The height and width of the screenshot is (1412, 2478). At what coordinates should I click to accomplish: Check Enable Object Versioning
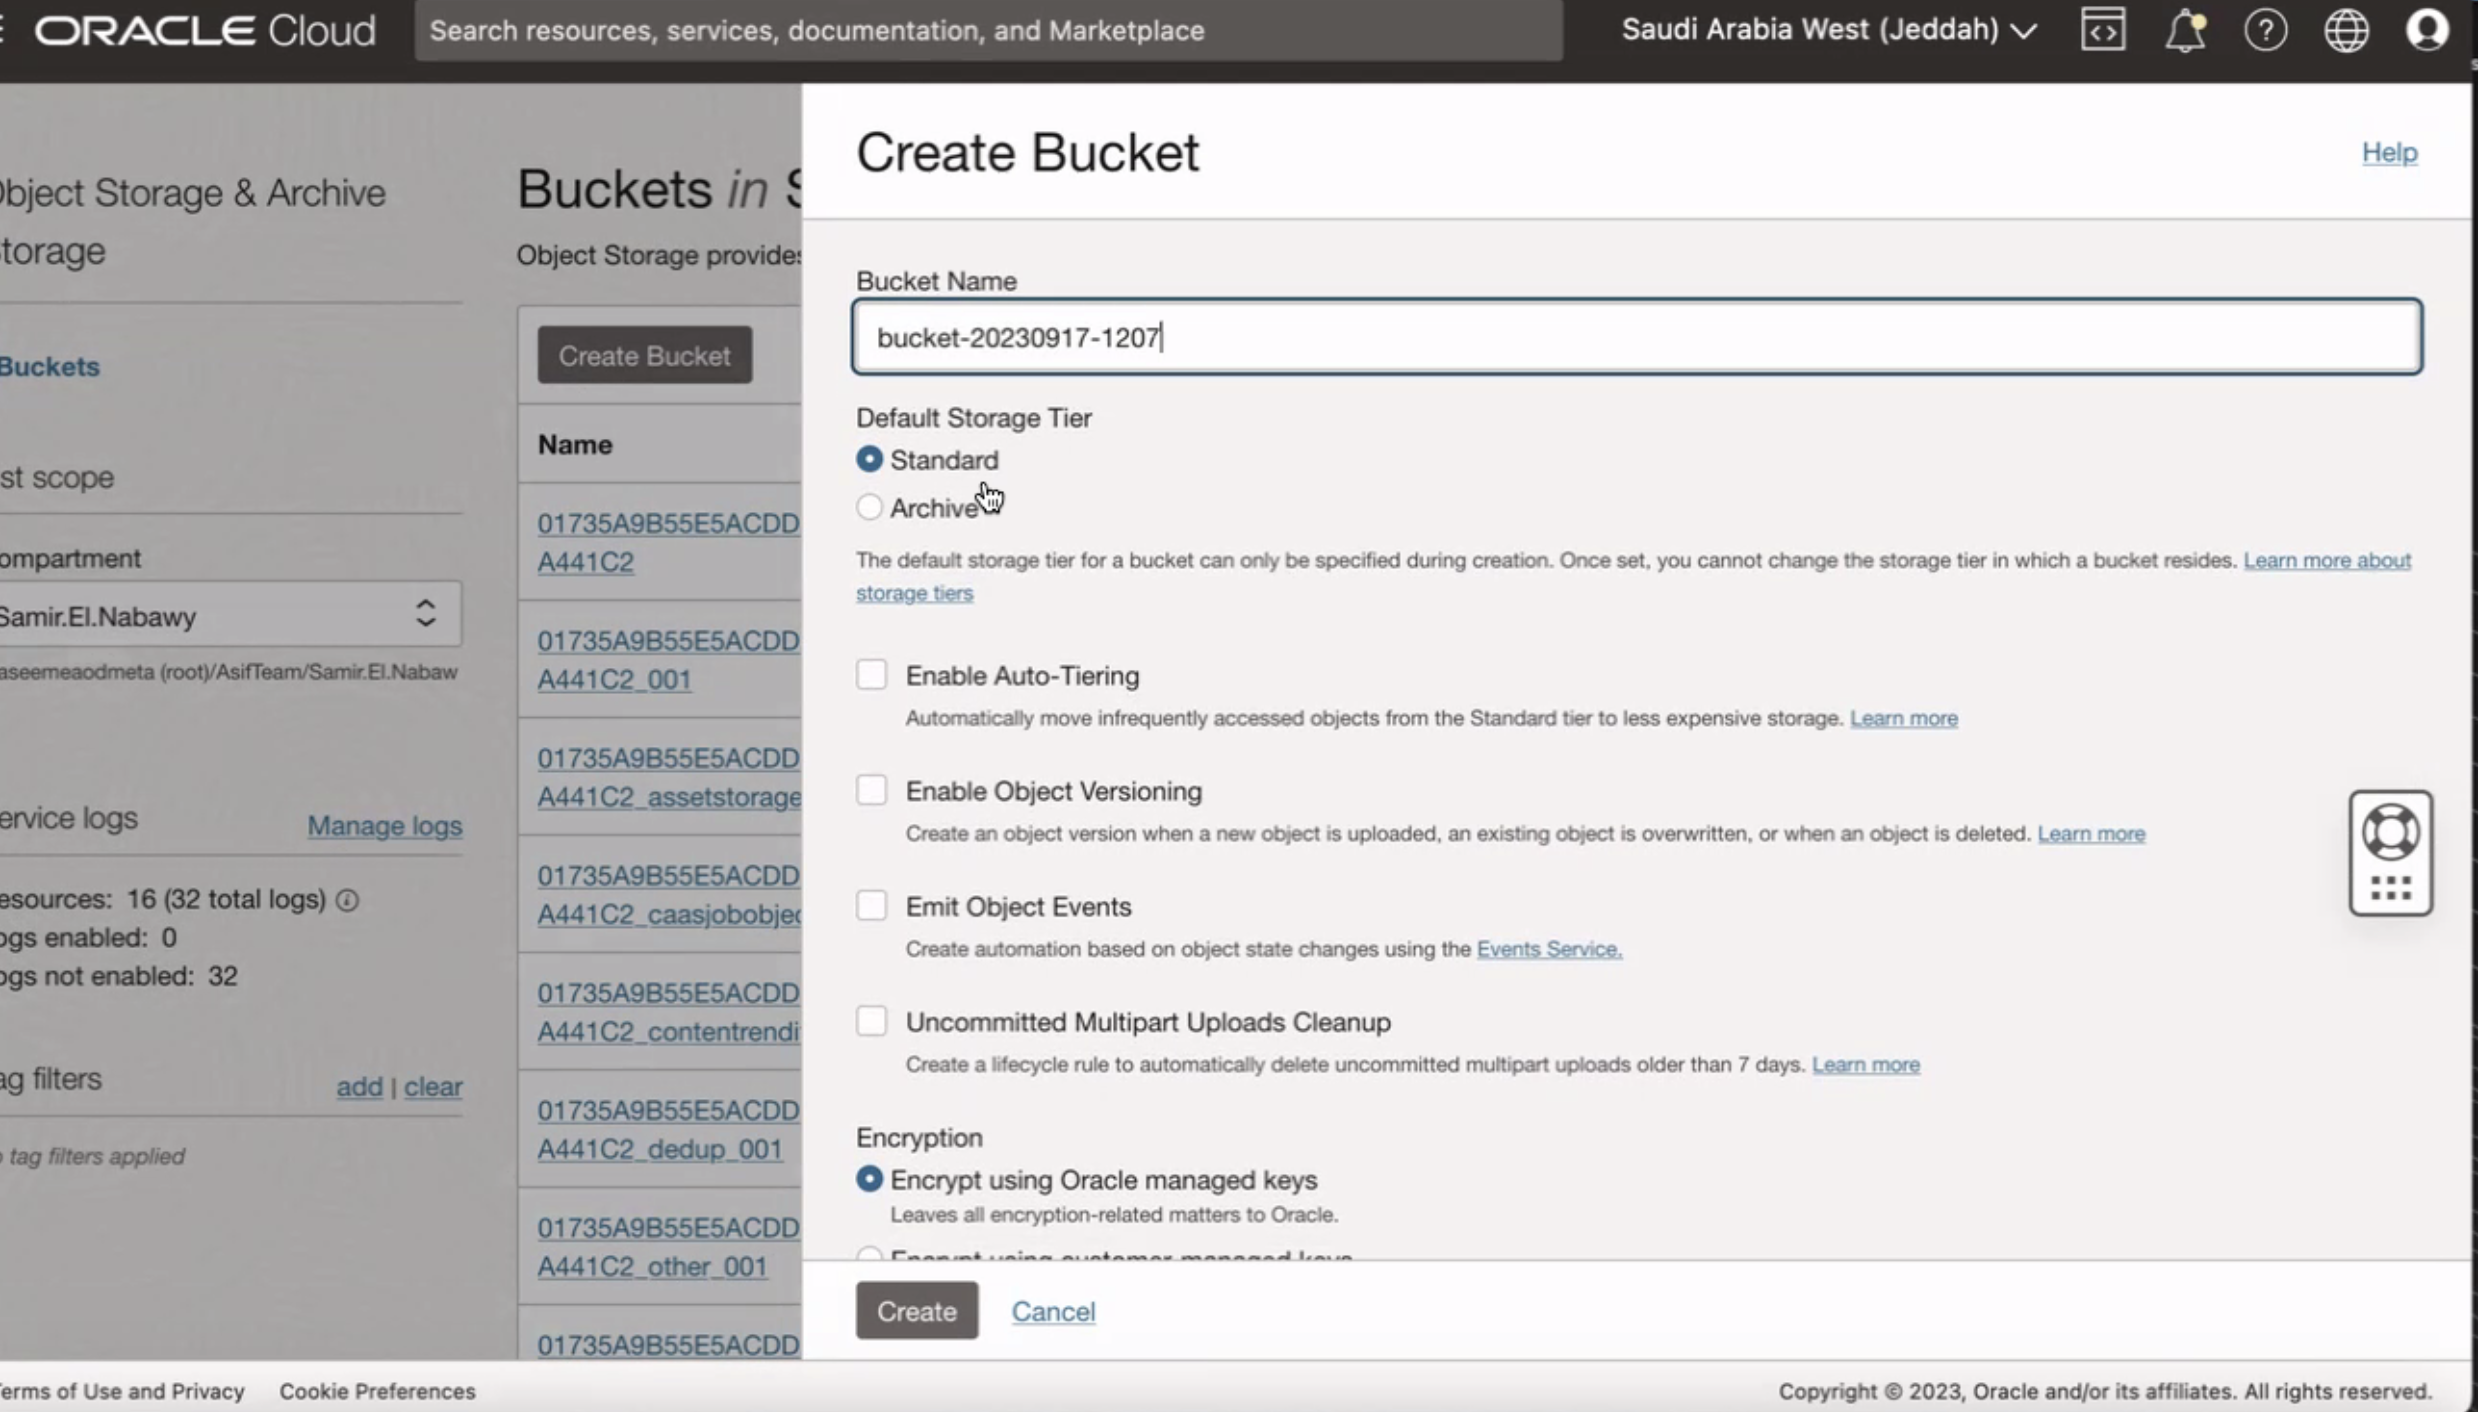pyautogui.click(x=871, y=790)
